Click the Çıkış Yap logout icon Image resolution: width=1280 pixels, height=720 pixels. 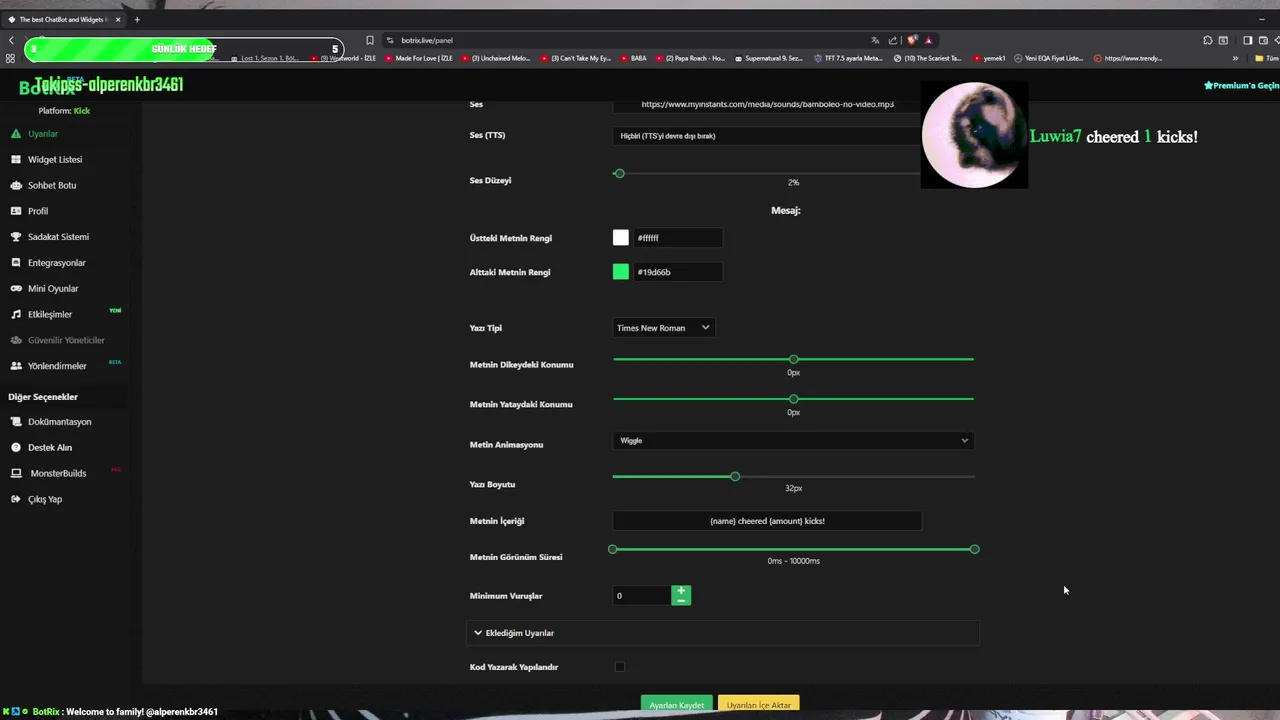click(16, 499)
